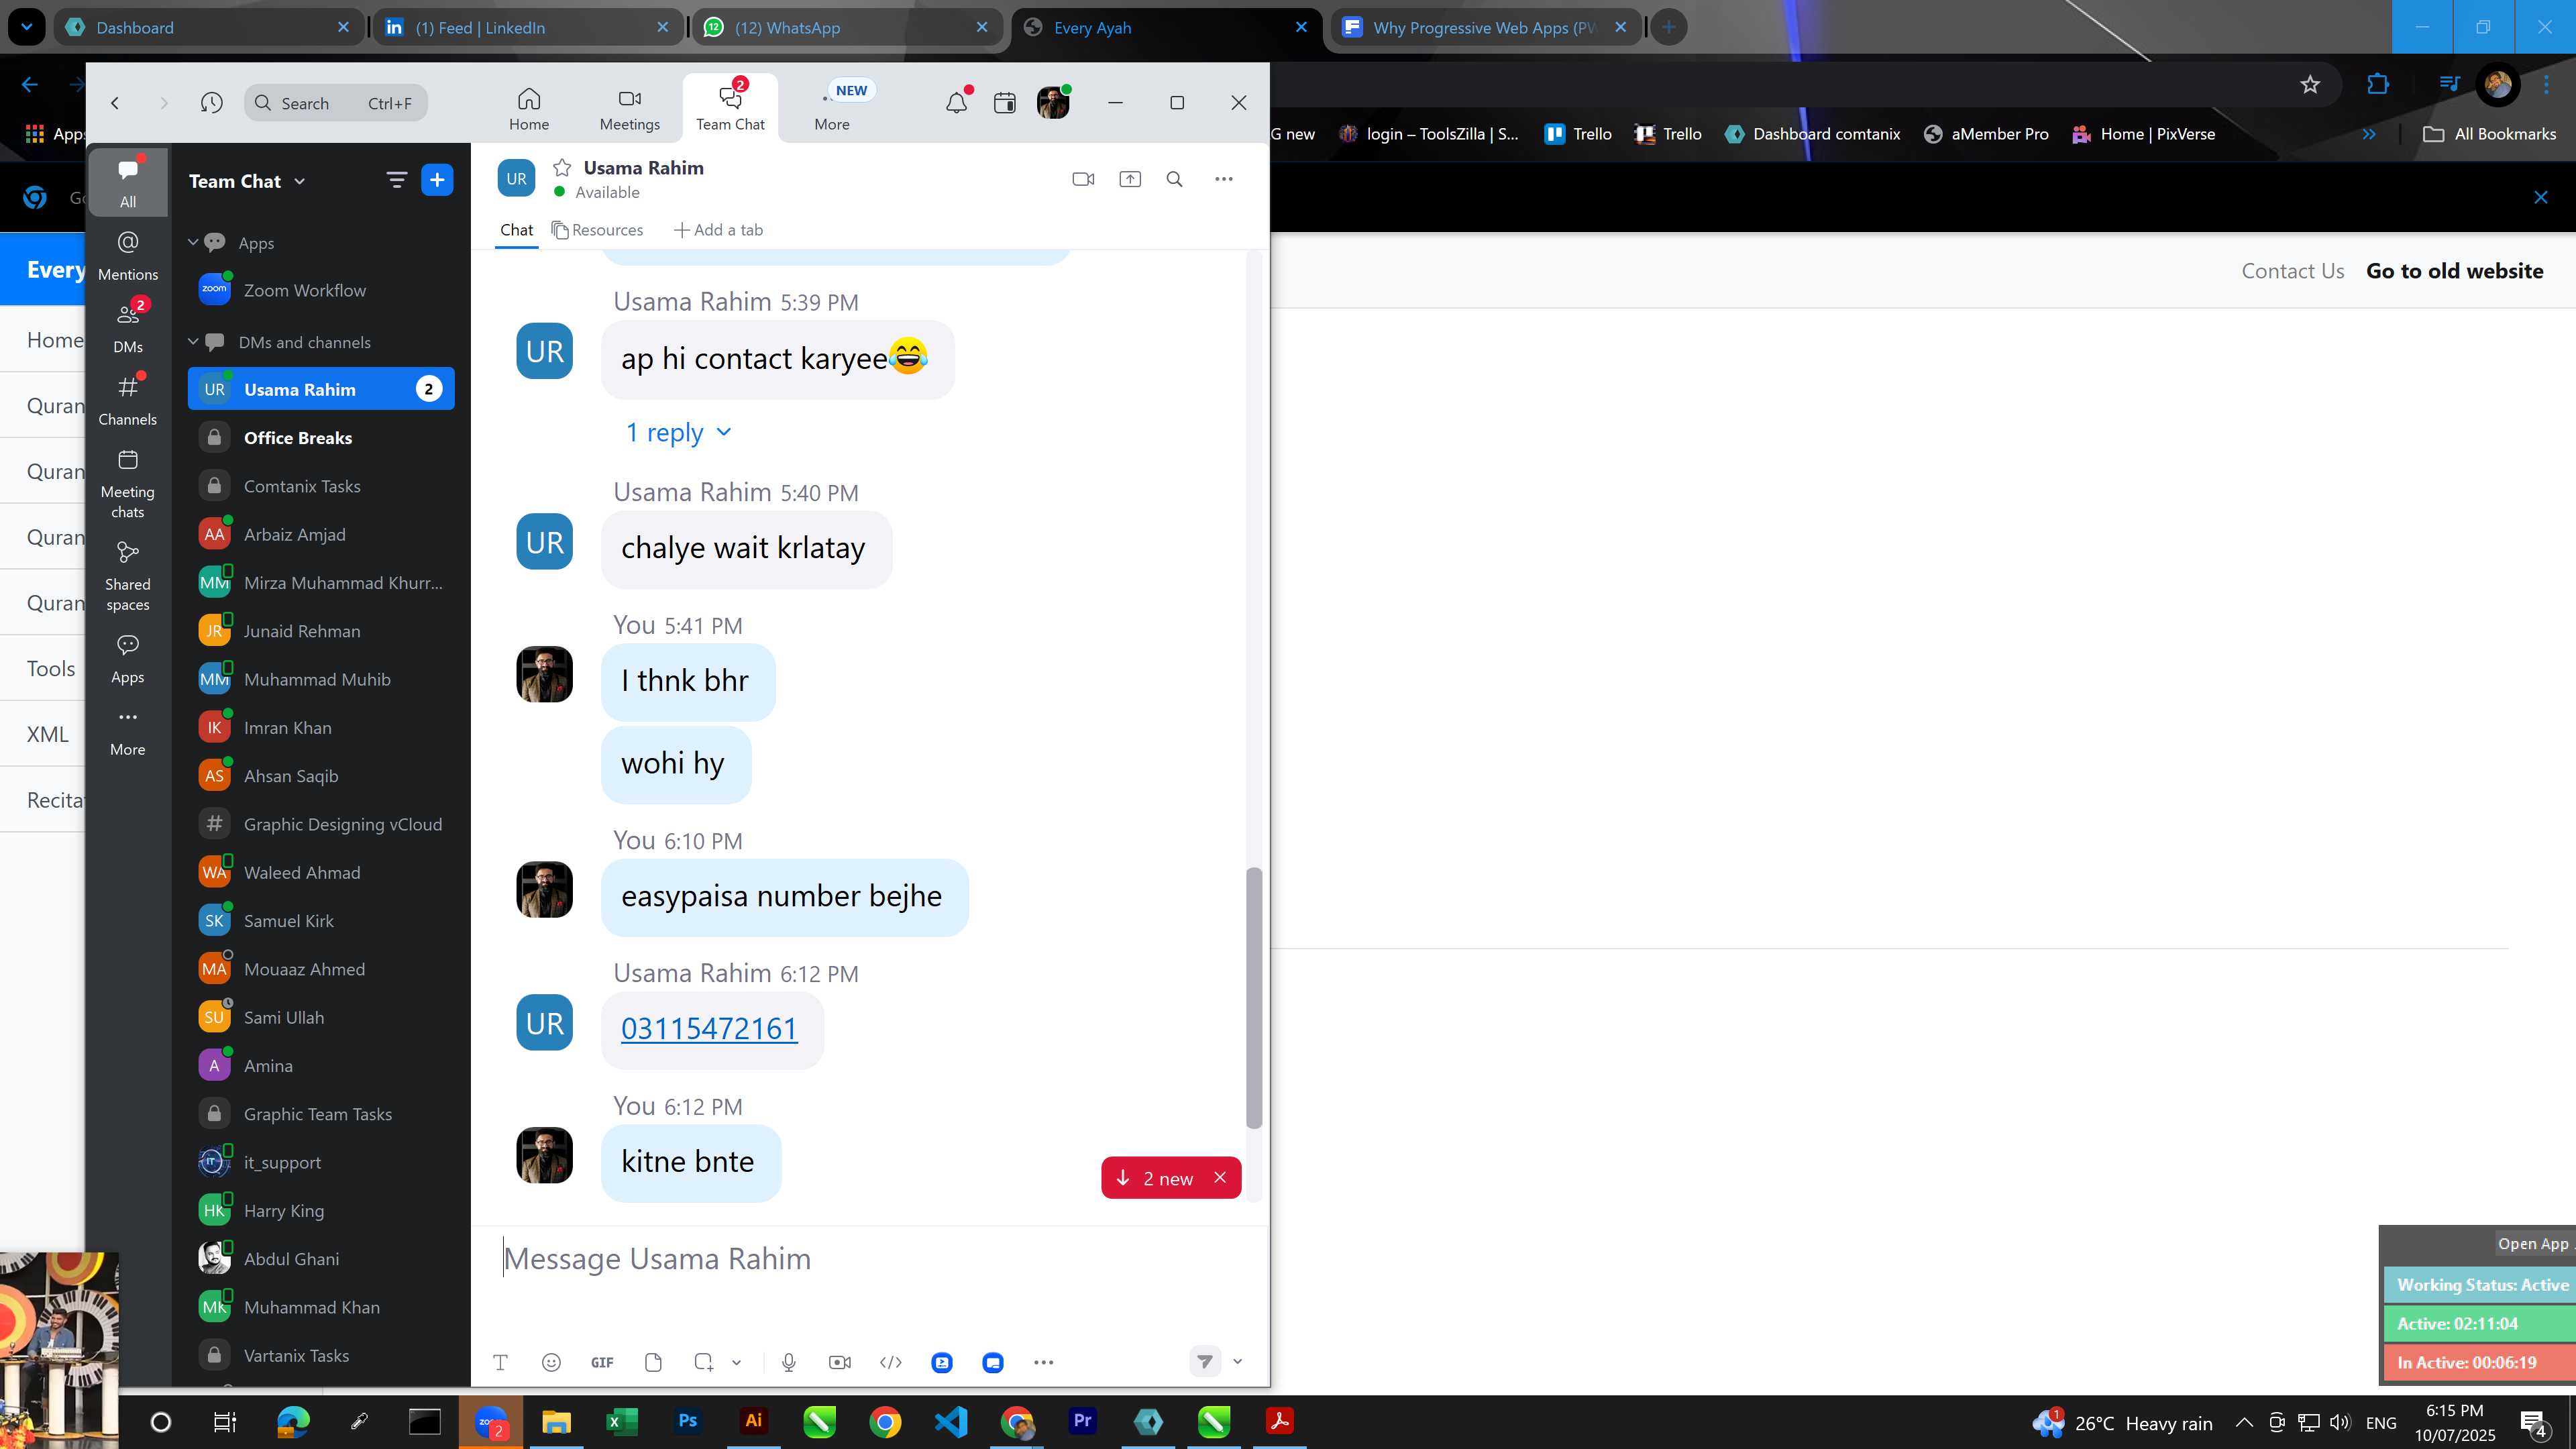
Task: Open chat with Arbaiz Amjad
Action: pyautogui.click(x=321, y=534)
